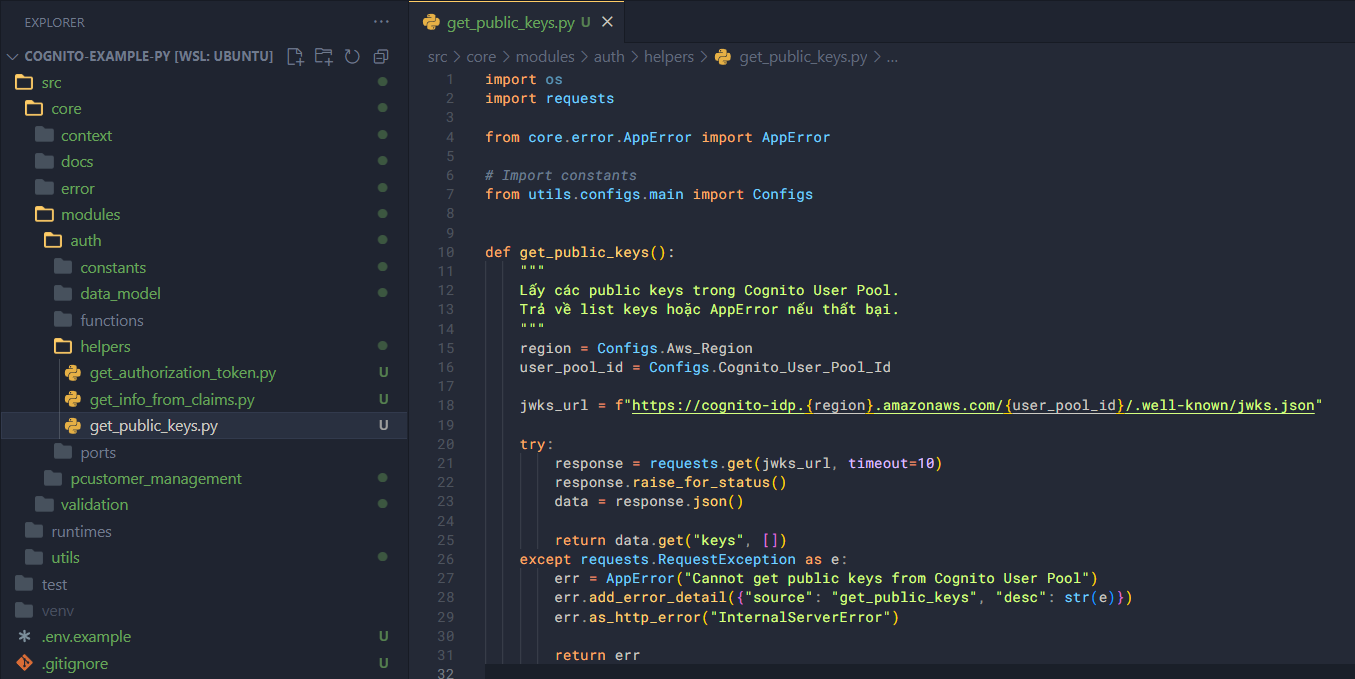Collapse all folders in Explorer

tap(381, 56)
